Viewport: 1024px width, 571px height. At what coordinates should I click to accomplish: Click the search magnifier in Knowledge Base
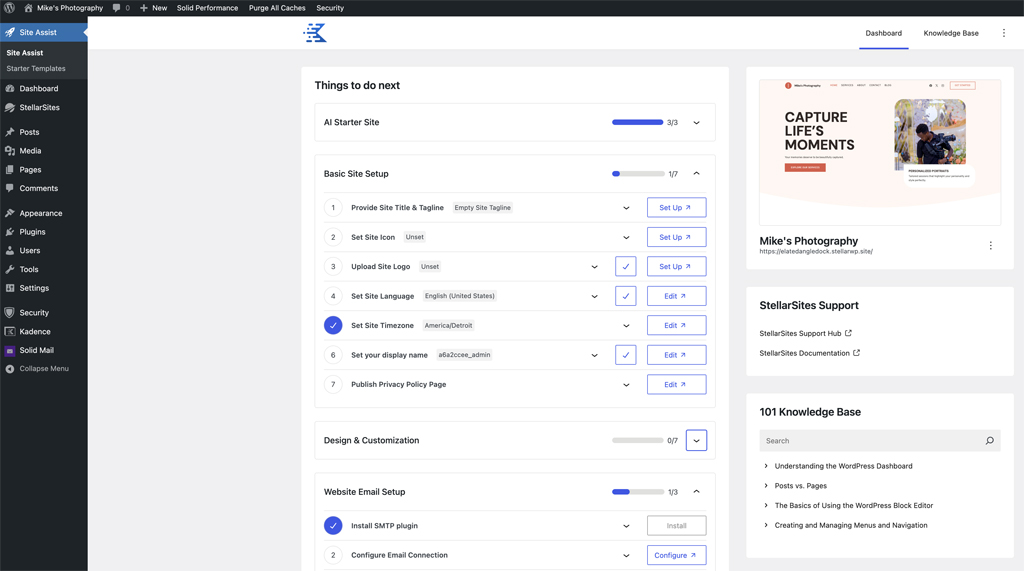tap(989, 441)
